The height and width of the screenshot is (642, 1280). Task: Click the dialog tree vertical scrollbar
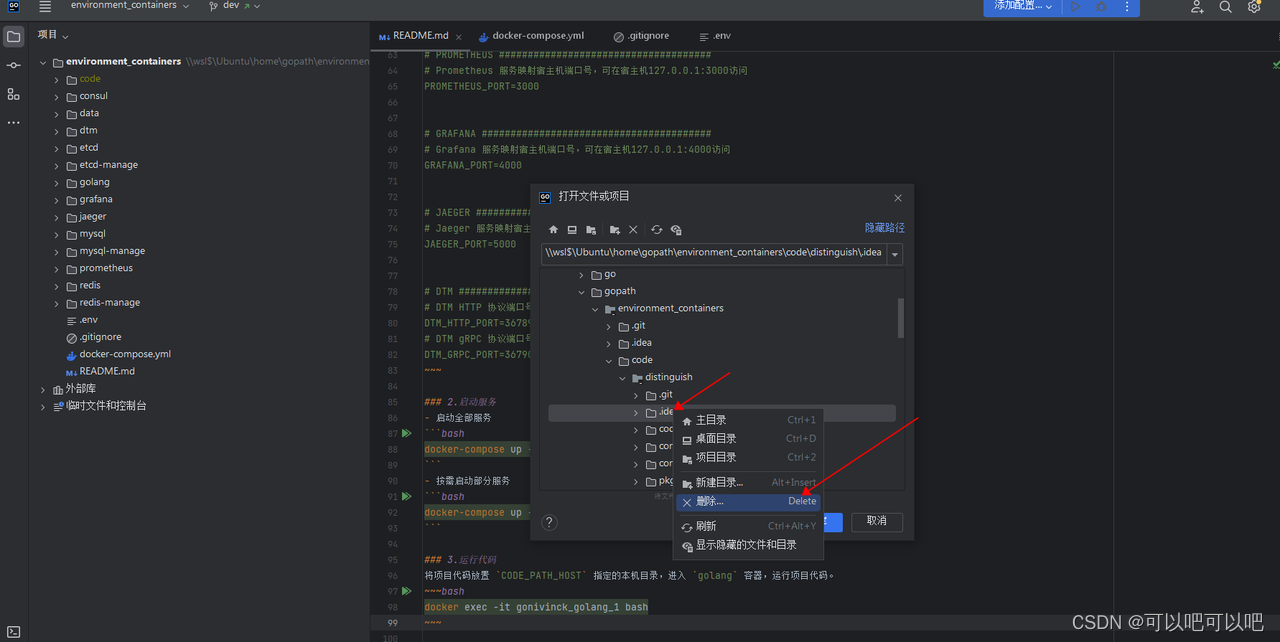tap(901, 318)
